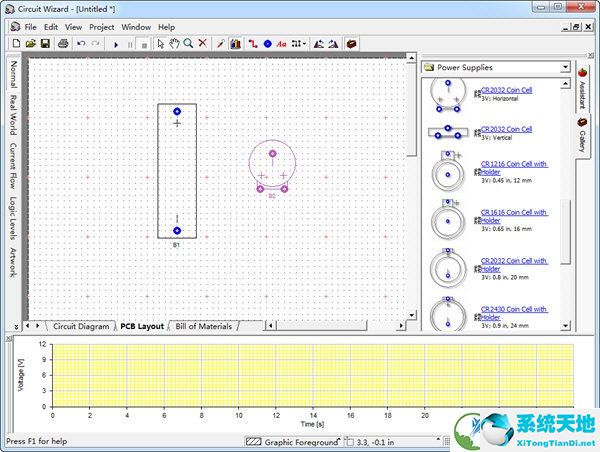Open the Help menu
Screen dimensions: 600x452
pyautogui.click(x=167, y=27)
